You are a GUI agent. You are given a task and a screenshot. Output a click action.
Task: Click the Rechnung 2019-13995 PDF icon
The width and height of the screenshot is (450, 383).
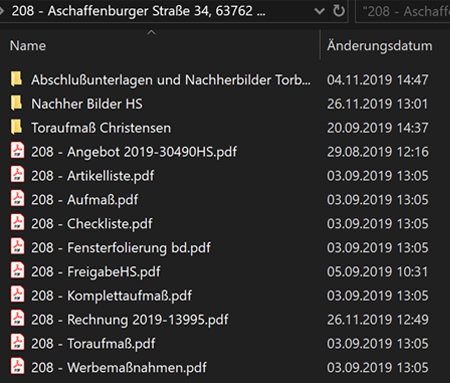point(17,318)
